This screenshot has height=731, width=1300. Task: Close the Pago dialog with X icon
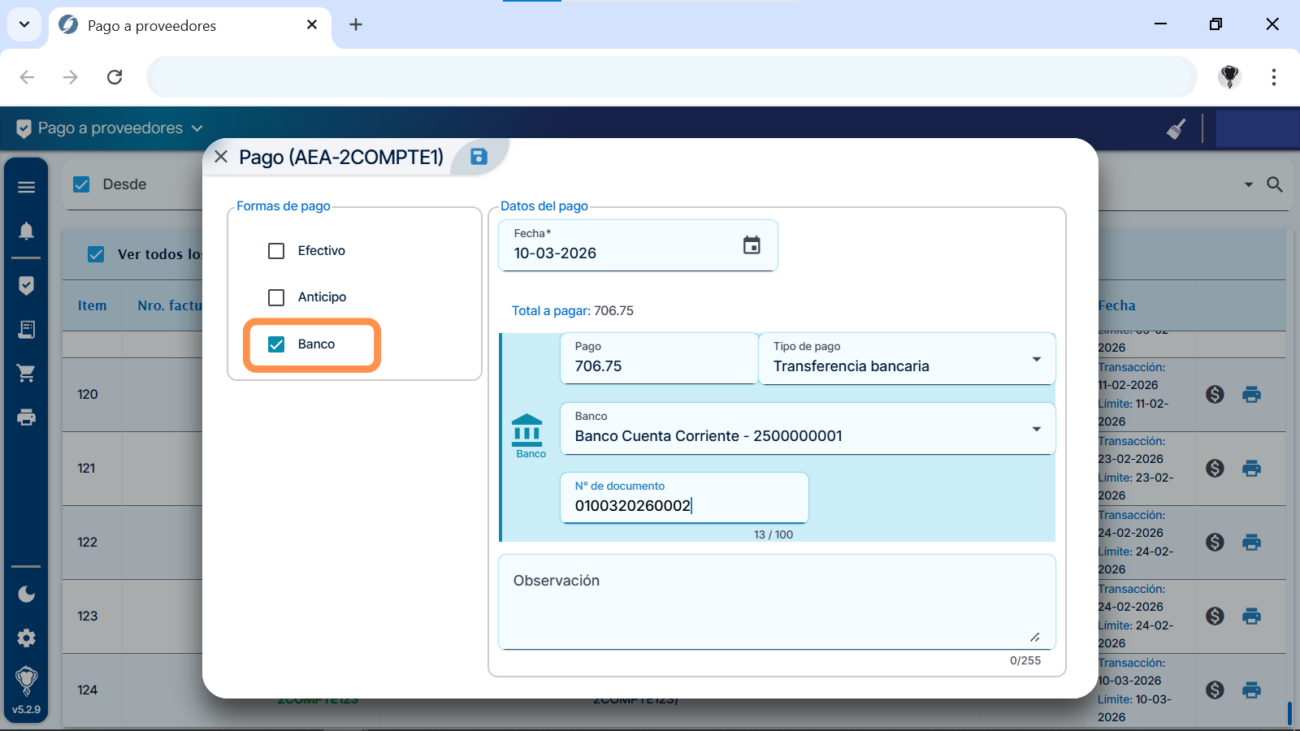pyautogui.click(x=221, y=157)
